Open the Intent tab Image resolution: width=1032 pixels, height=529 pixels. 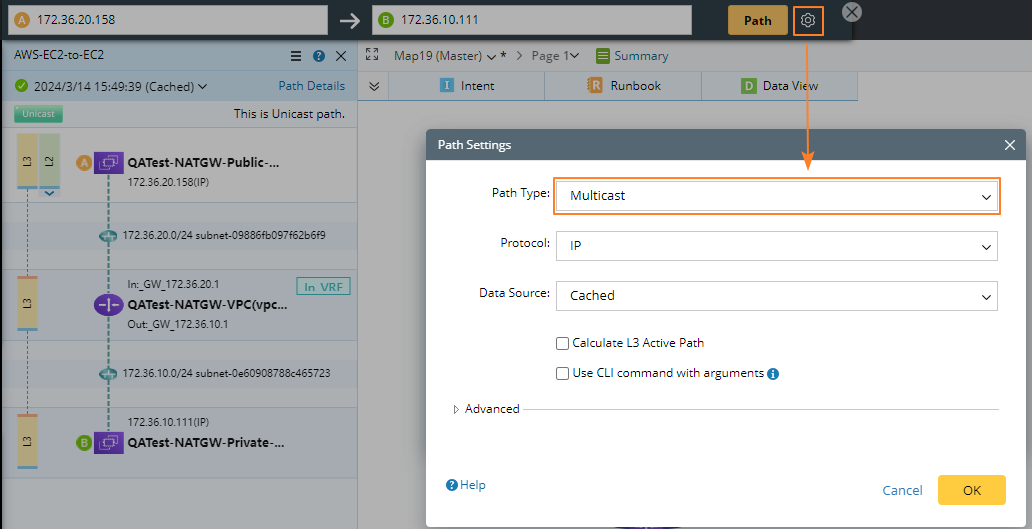[x=467, y=86]
